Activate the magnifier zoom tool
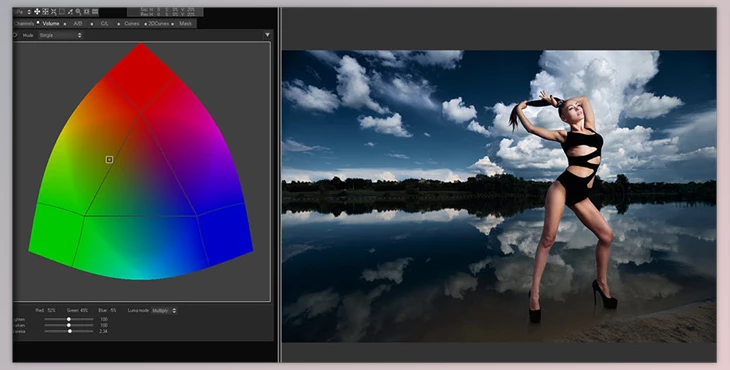Image resolution: width=730 pixels, height=370 pixels. click(78, 12)
